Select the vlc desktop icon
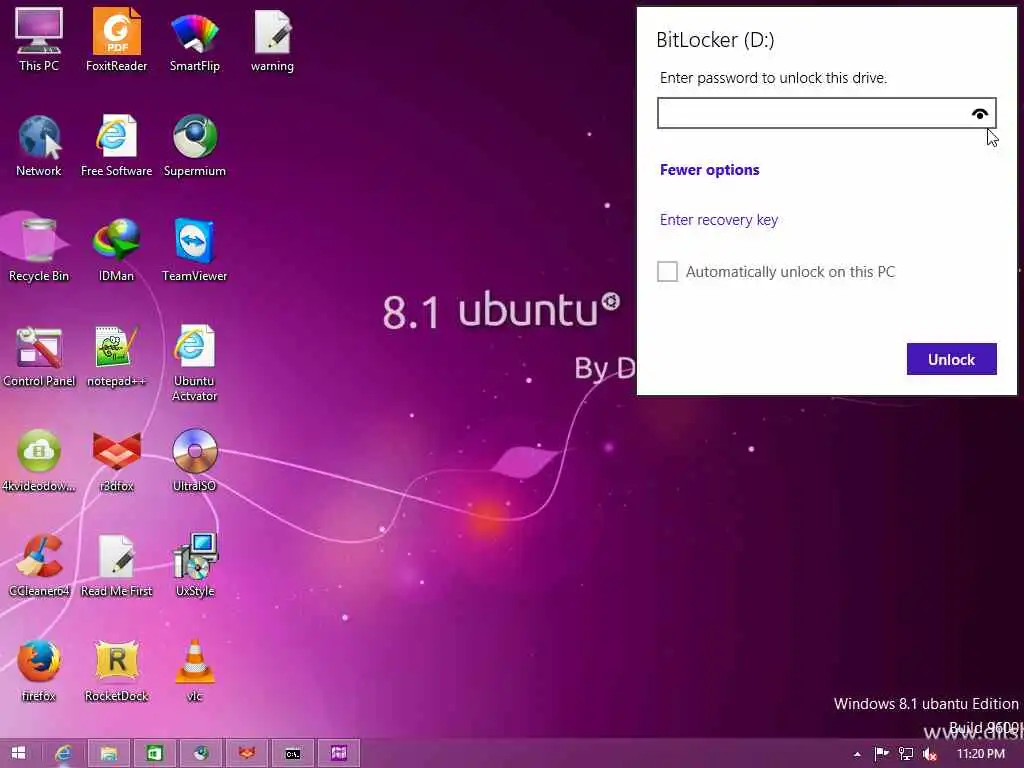This screenshot has width=1024, height=768. tap(195, 671)
